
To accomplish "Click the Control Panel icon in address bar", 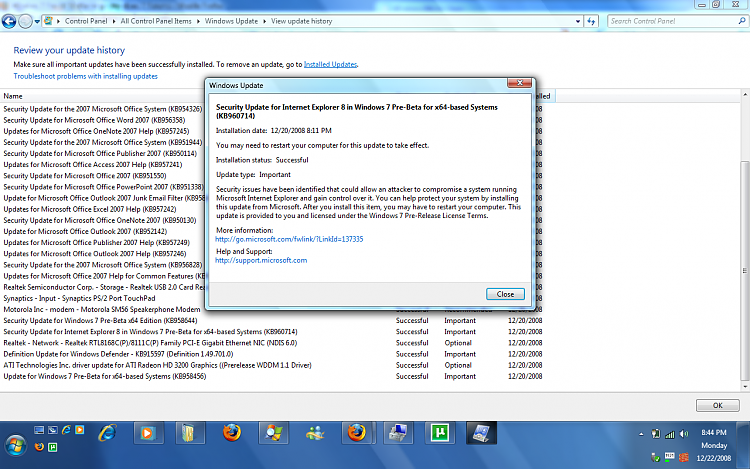I will pyautogui.click(x=48, y=21).
